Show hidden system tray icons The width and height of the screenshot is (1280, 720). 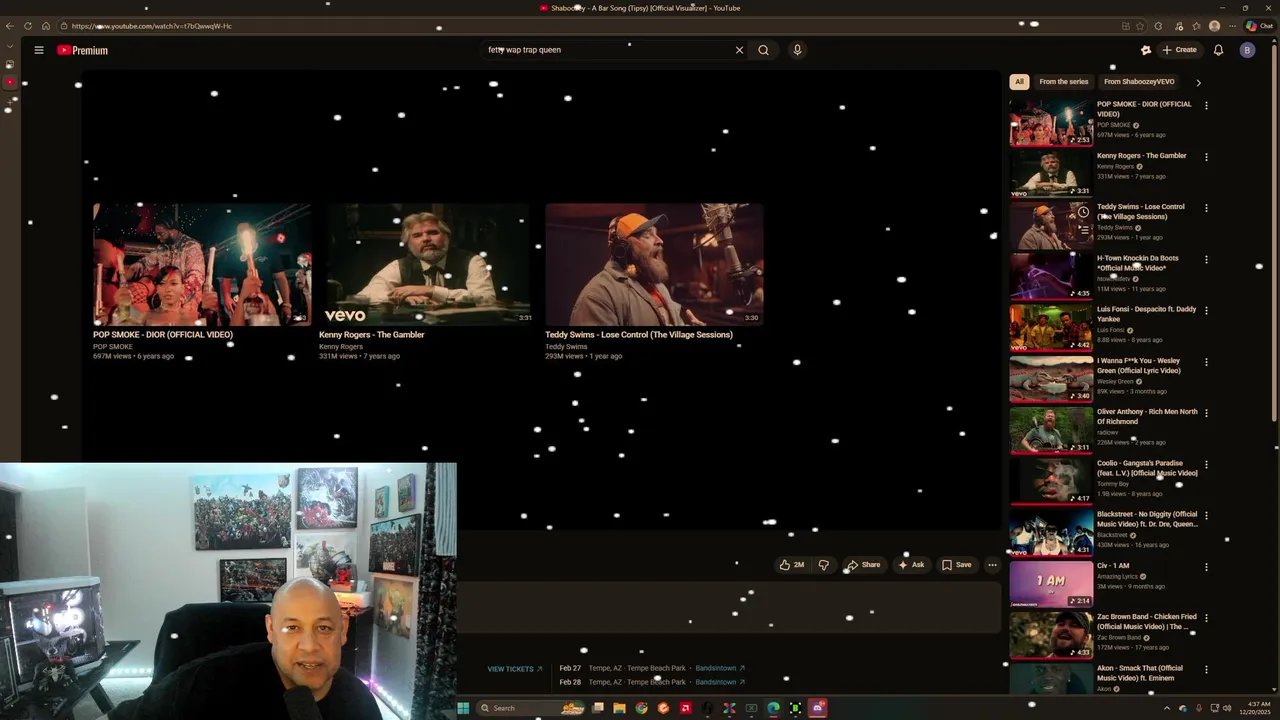coord(1166,708)
